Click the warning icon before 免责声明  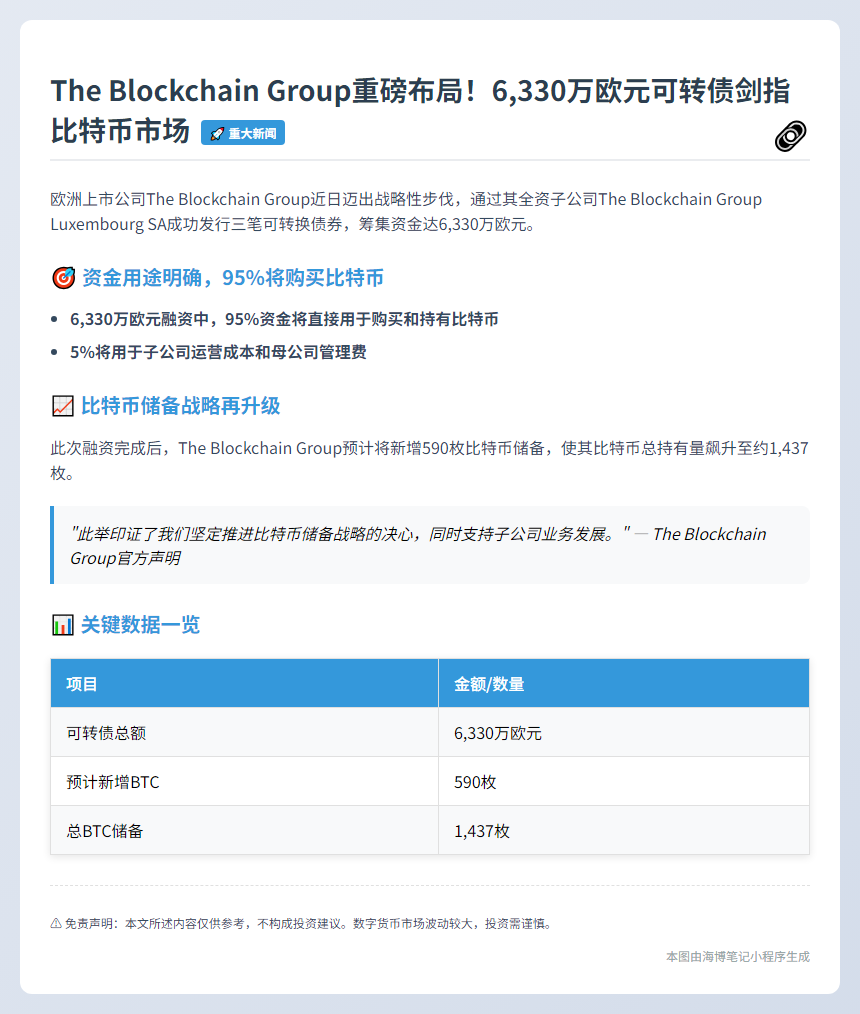pos(56,923)
